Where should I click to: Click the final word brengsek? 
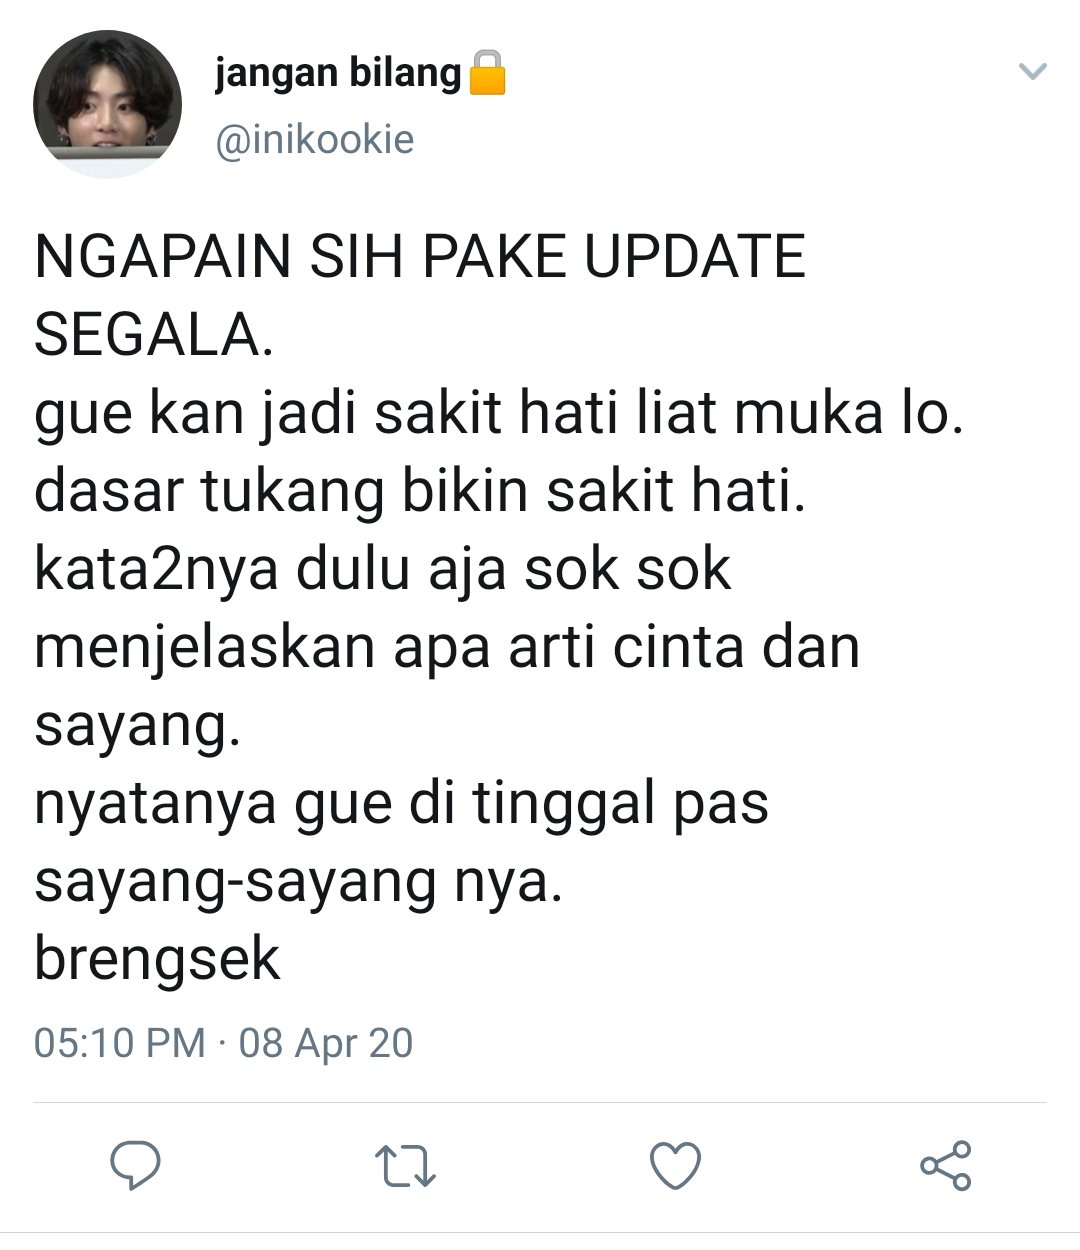click(x=158, y=959)
